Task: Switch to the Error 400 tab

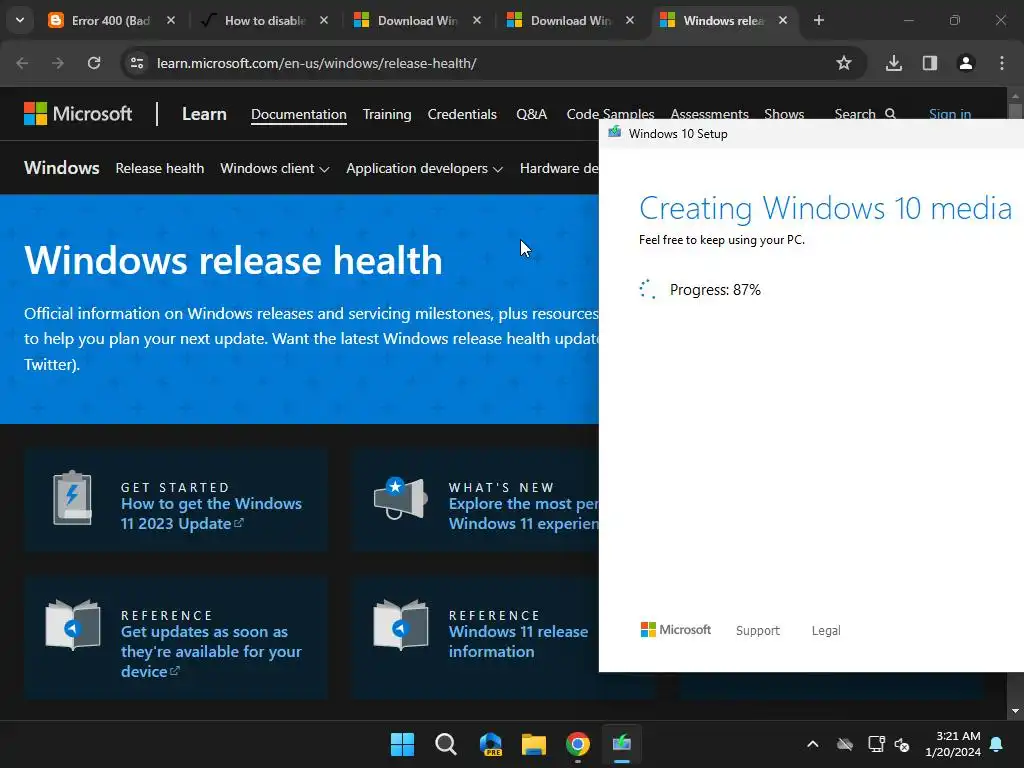Action: (111, 20)
